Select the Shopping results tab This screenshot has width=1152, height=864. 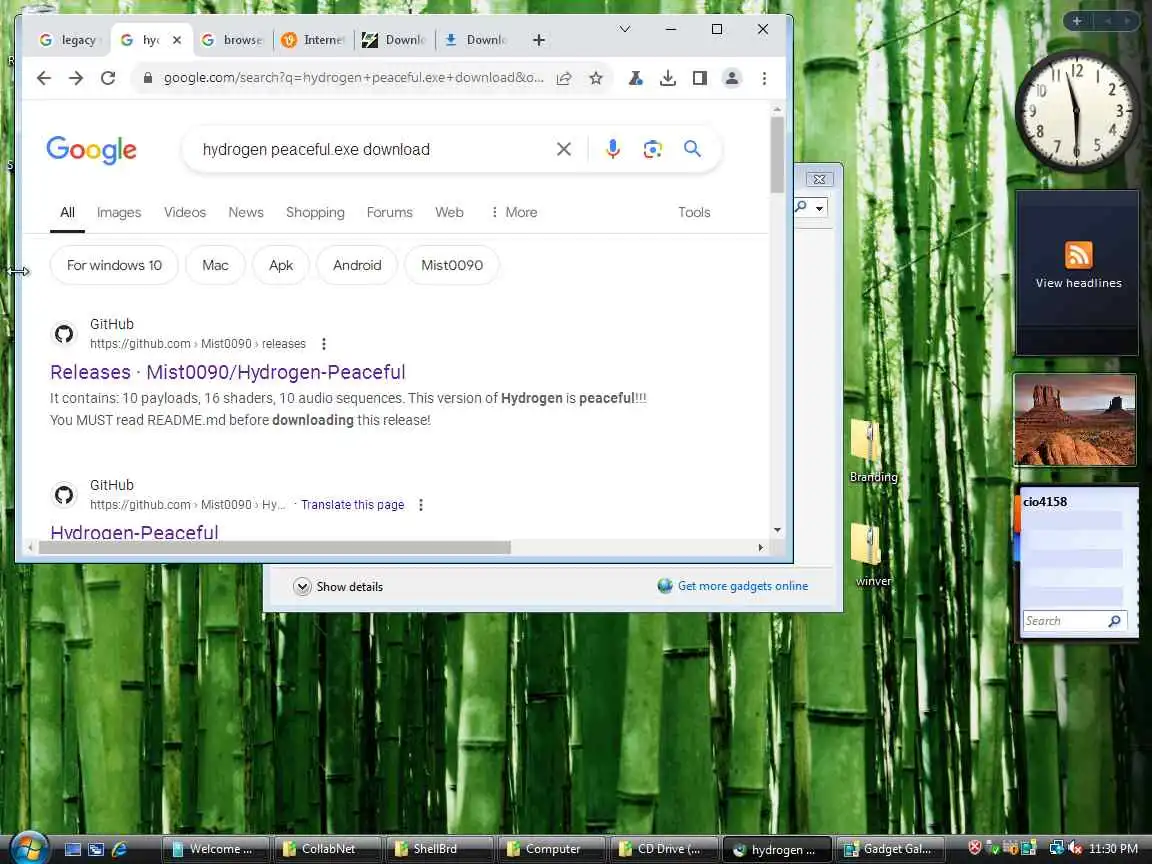[315, 212]
